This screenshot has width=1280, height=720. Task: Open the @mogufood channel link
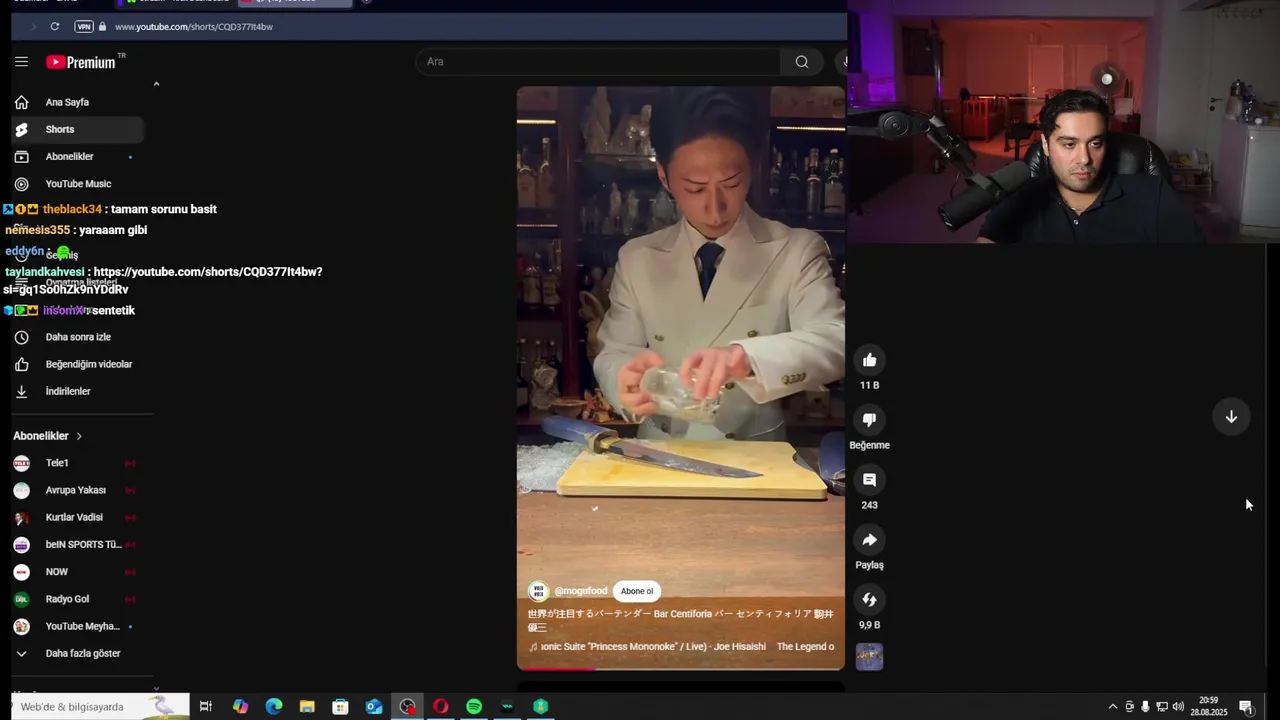(x=581, y=591)
